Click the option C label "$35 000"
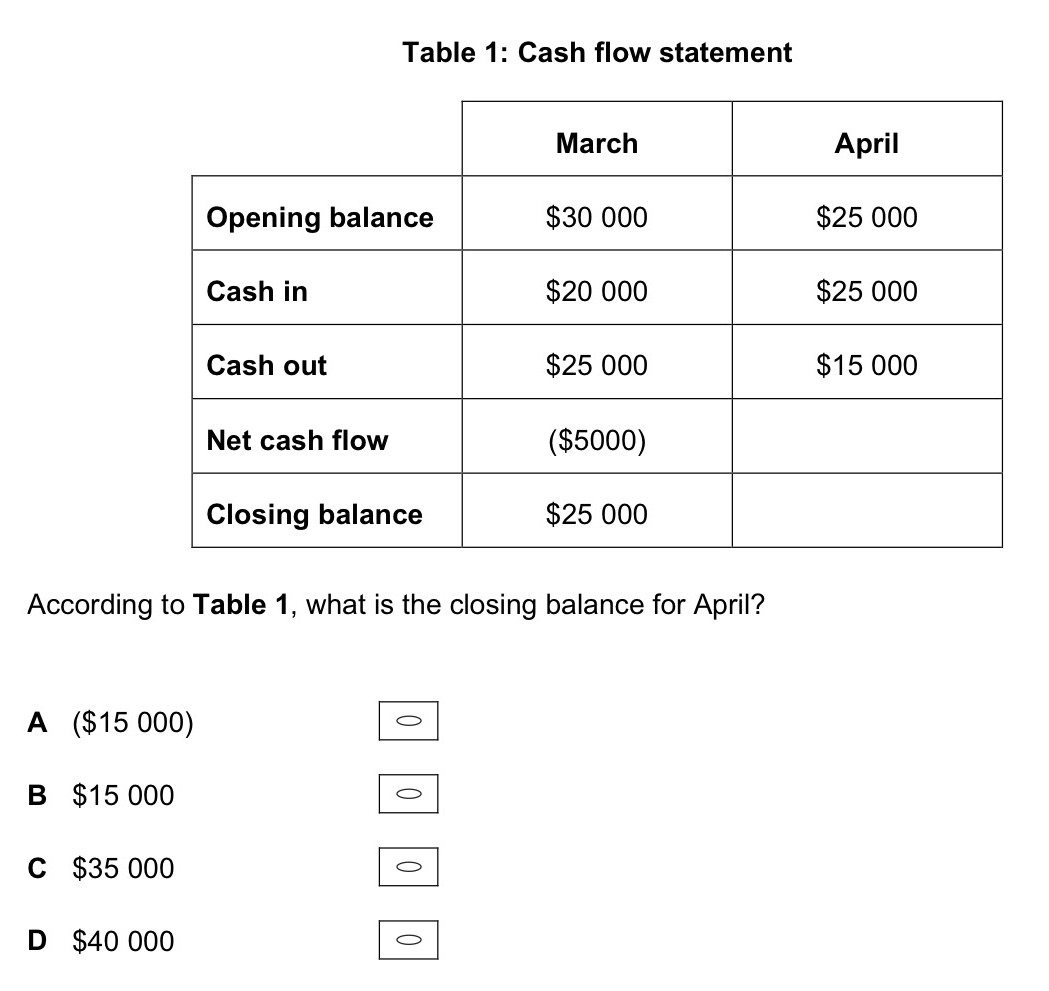 123,868
